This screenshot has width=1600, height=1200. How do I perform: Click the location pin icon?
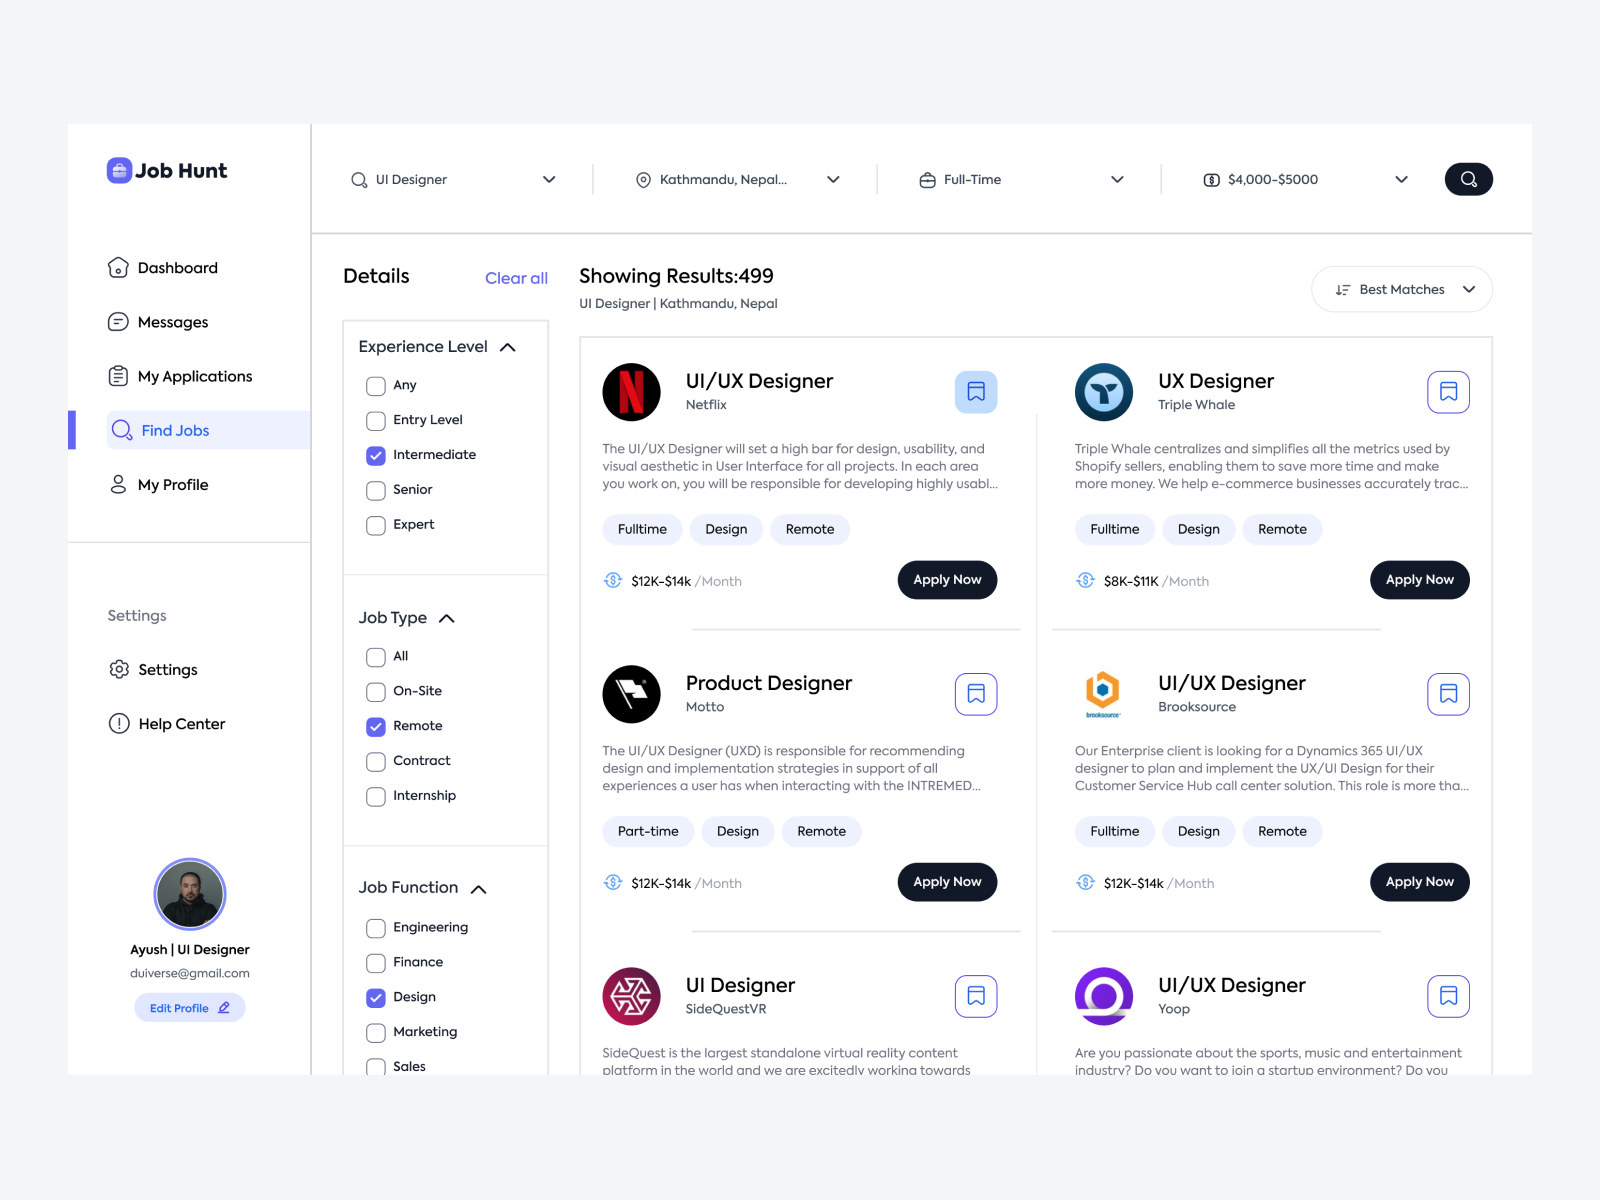pos(643,180)
